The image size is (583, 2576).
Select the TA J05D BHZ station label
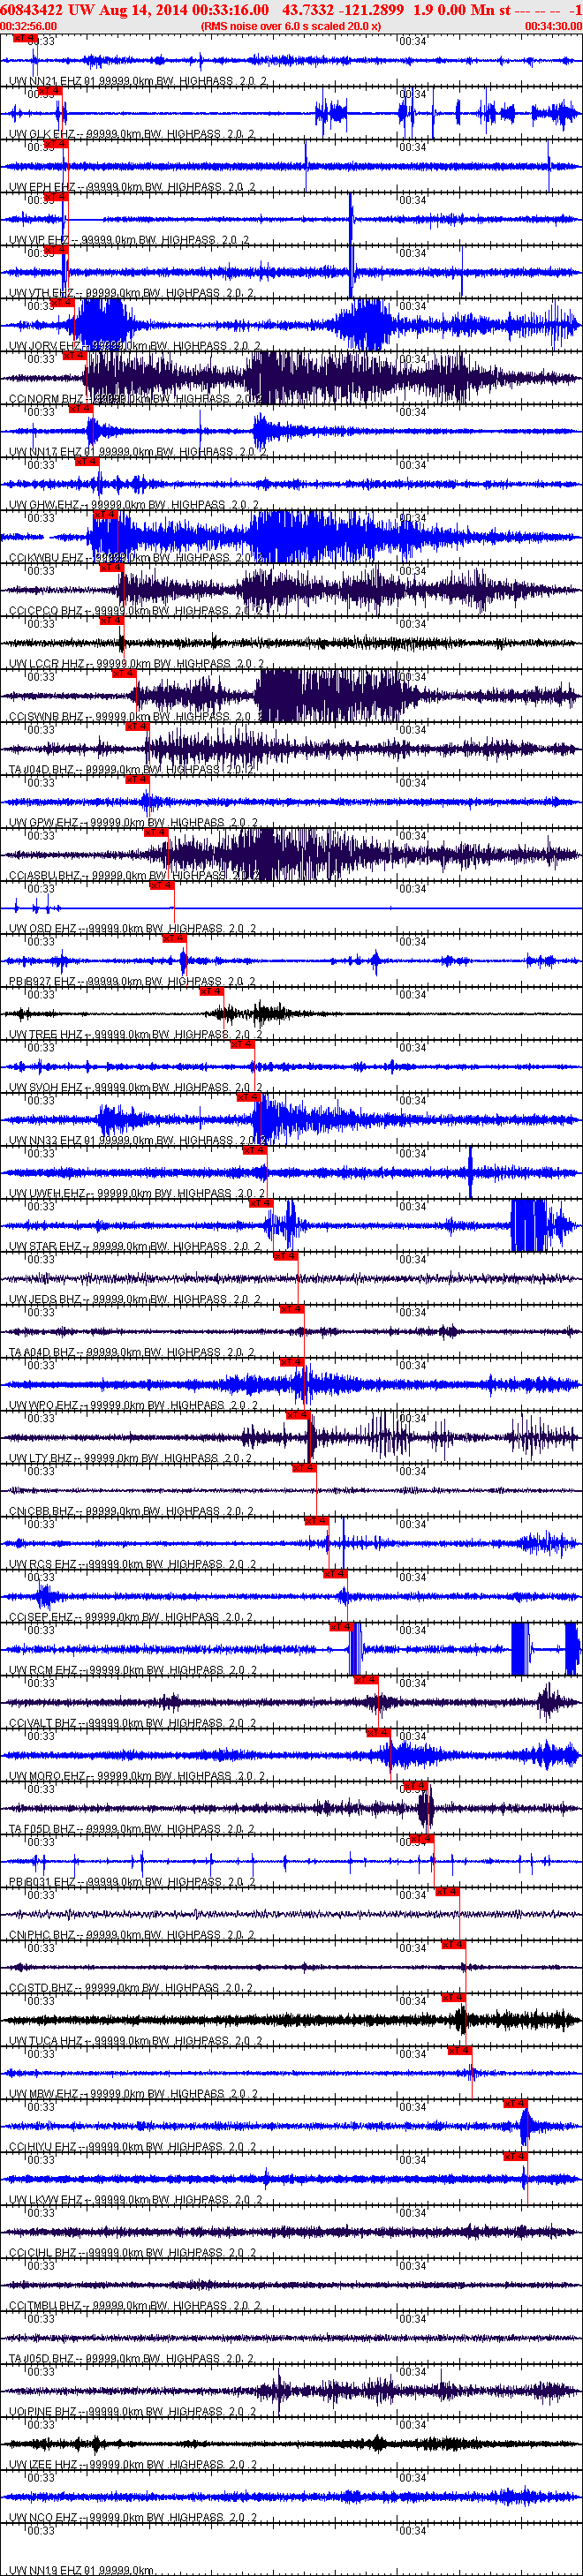(131, 2360)
